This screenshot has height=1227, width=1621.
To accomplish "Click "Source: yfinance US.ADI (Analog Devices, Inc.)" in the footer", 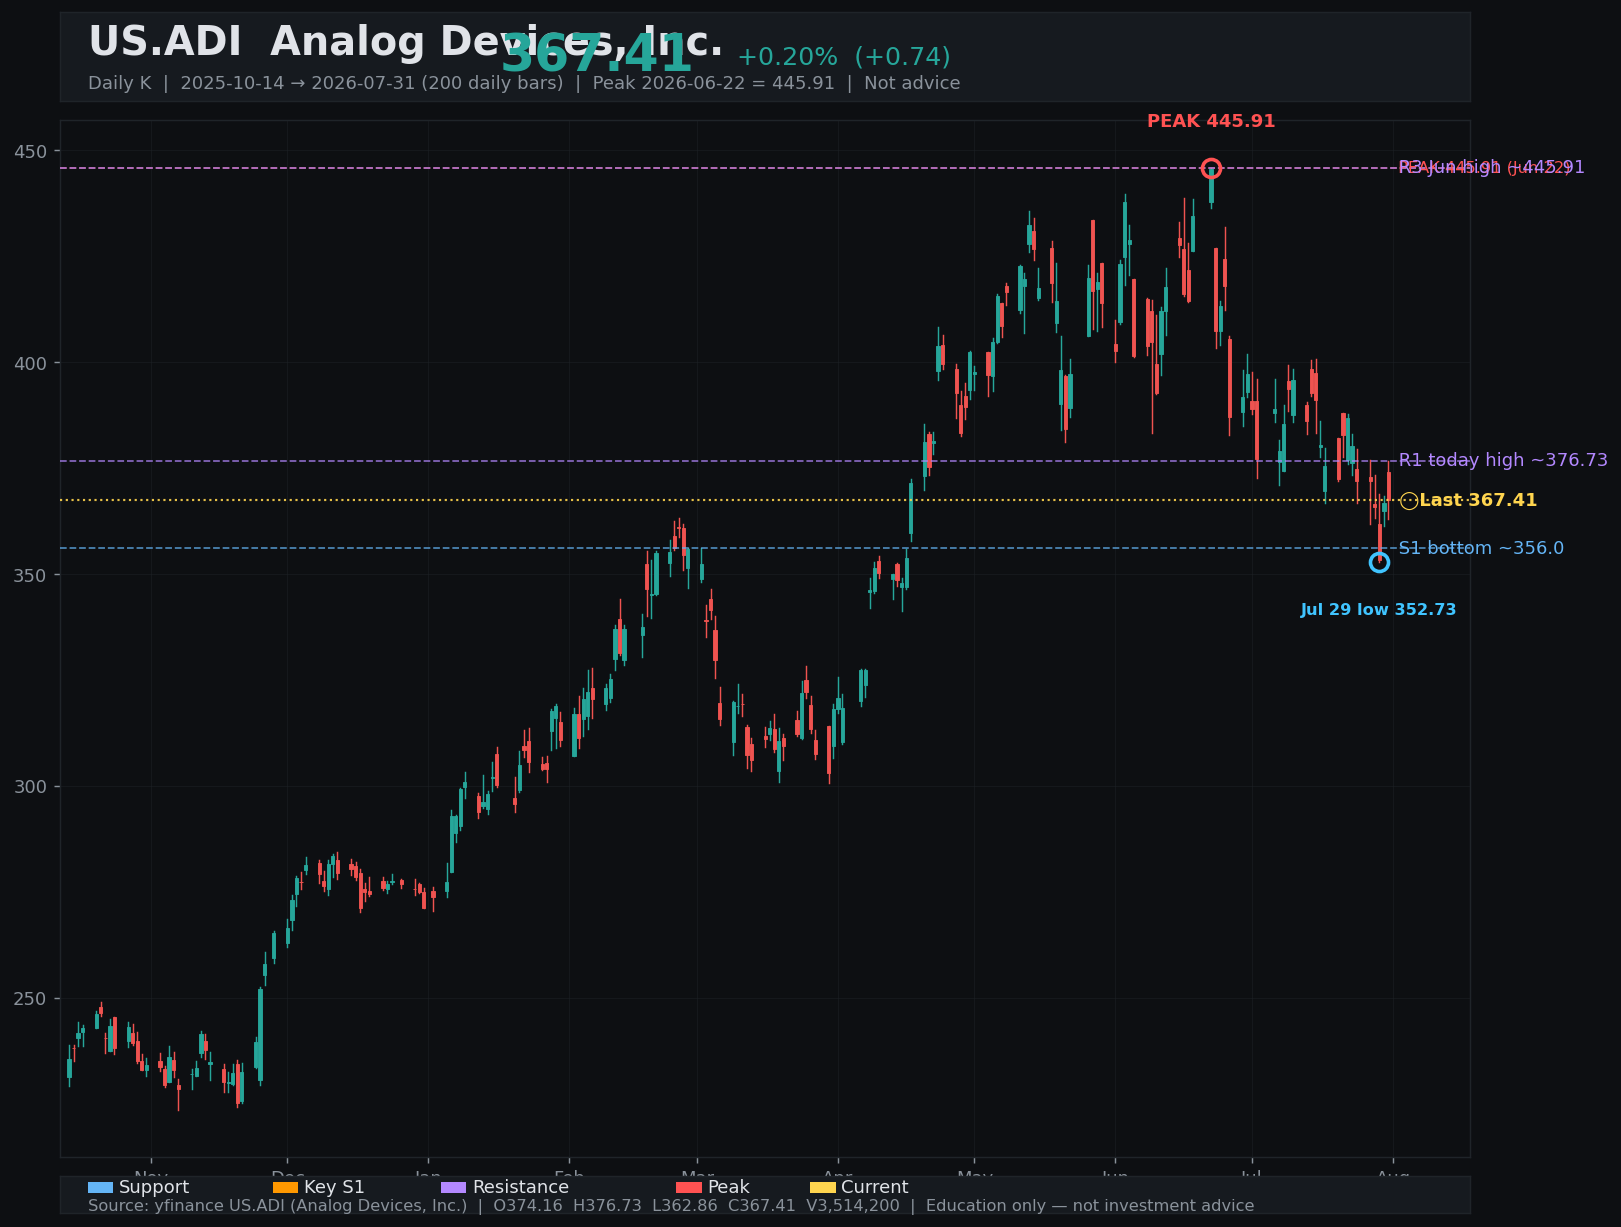I will pyautogui.click(x=277, y=1206).
